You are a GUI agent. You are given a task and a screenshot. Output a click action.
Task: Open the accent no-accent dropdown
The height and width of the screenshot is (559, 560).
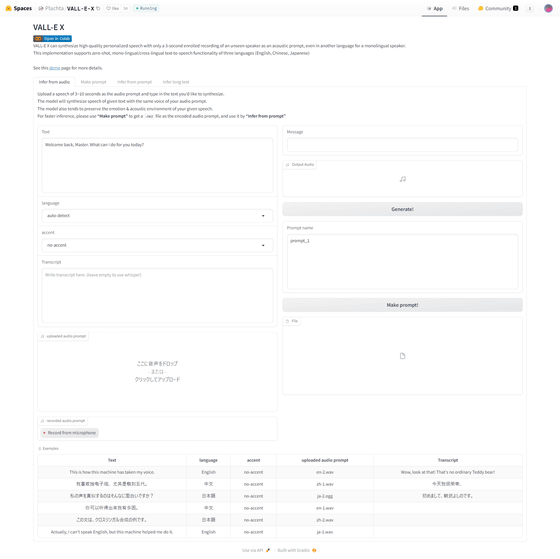point(157,245)
